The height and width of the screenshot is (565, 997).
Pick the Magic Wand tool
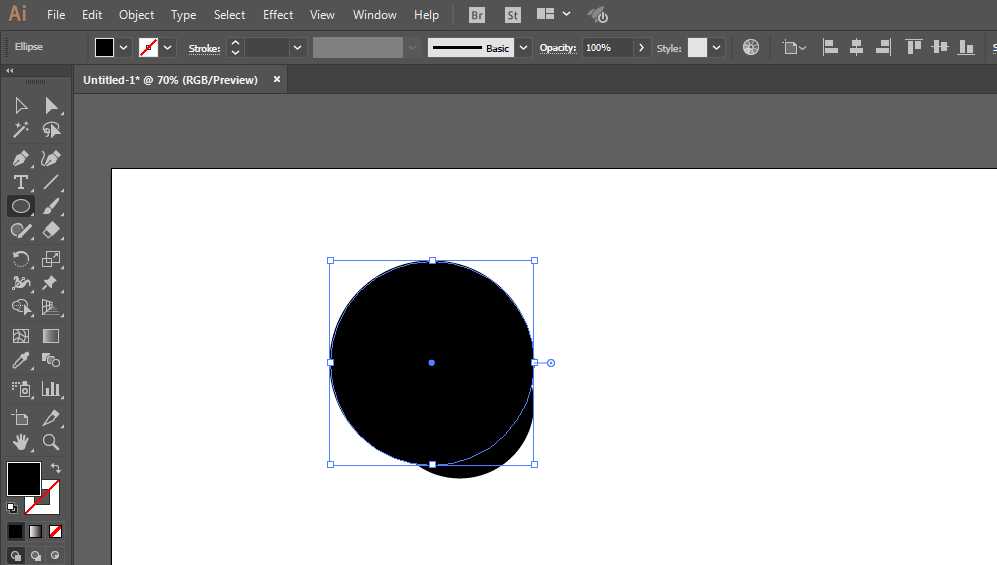point(20,130)
